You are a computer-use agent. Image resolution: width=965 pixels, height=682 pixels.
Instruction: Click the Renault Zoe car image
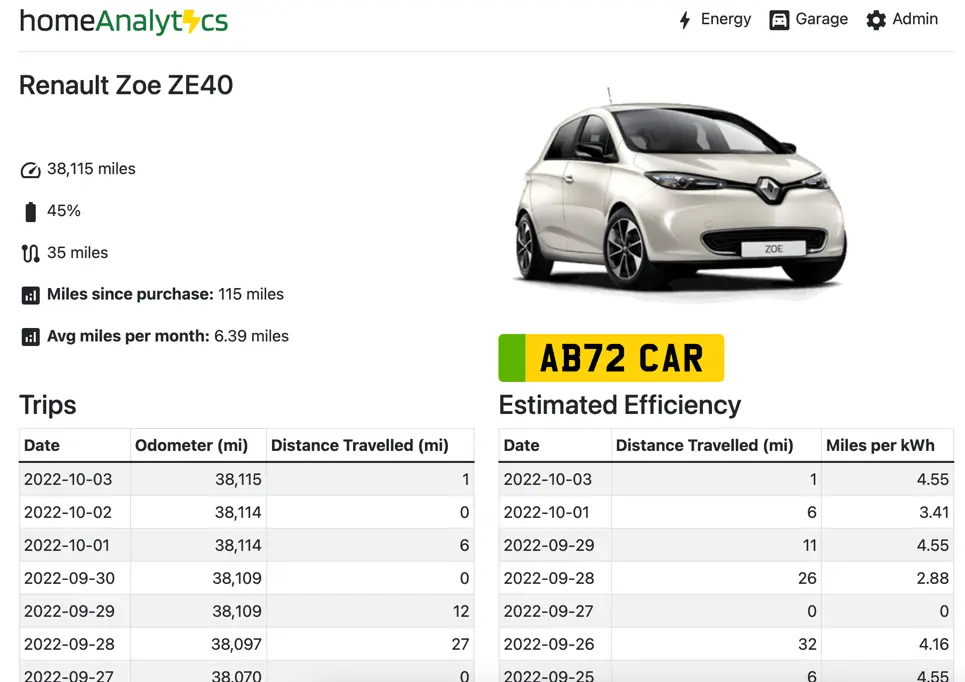click(x=680, y=194)
